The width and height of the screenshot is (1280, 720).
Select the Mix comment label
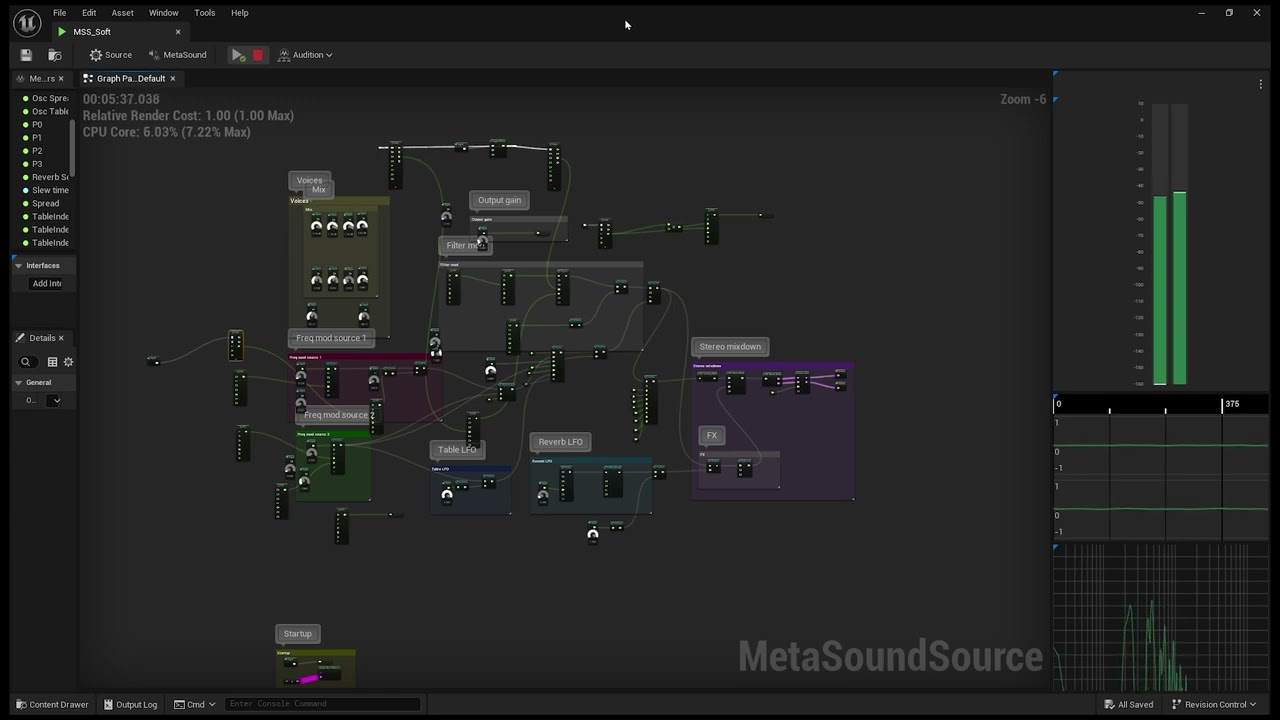coord(319,190)
